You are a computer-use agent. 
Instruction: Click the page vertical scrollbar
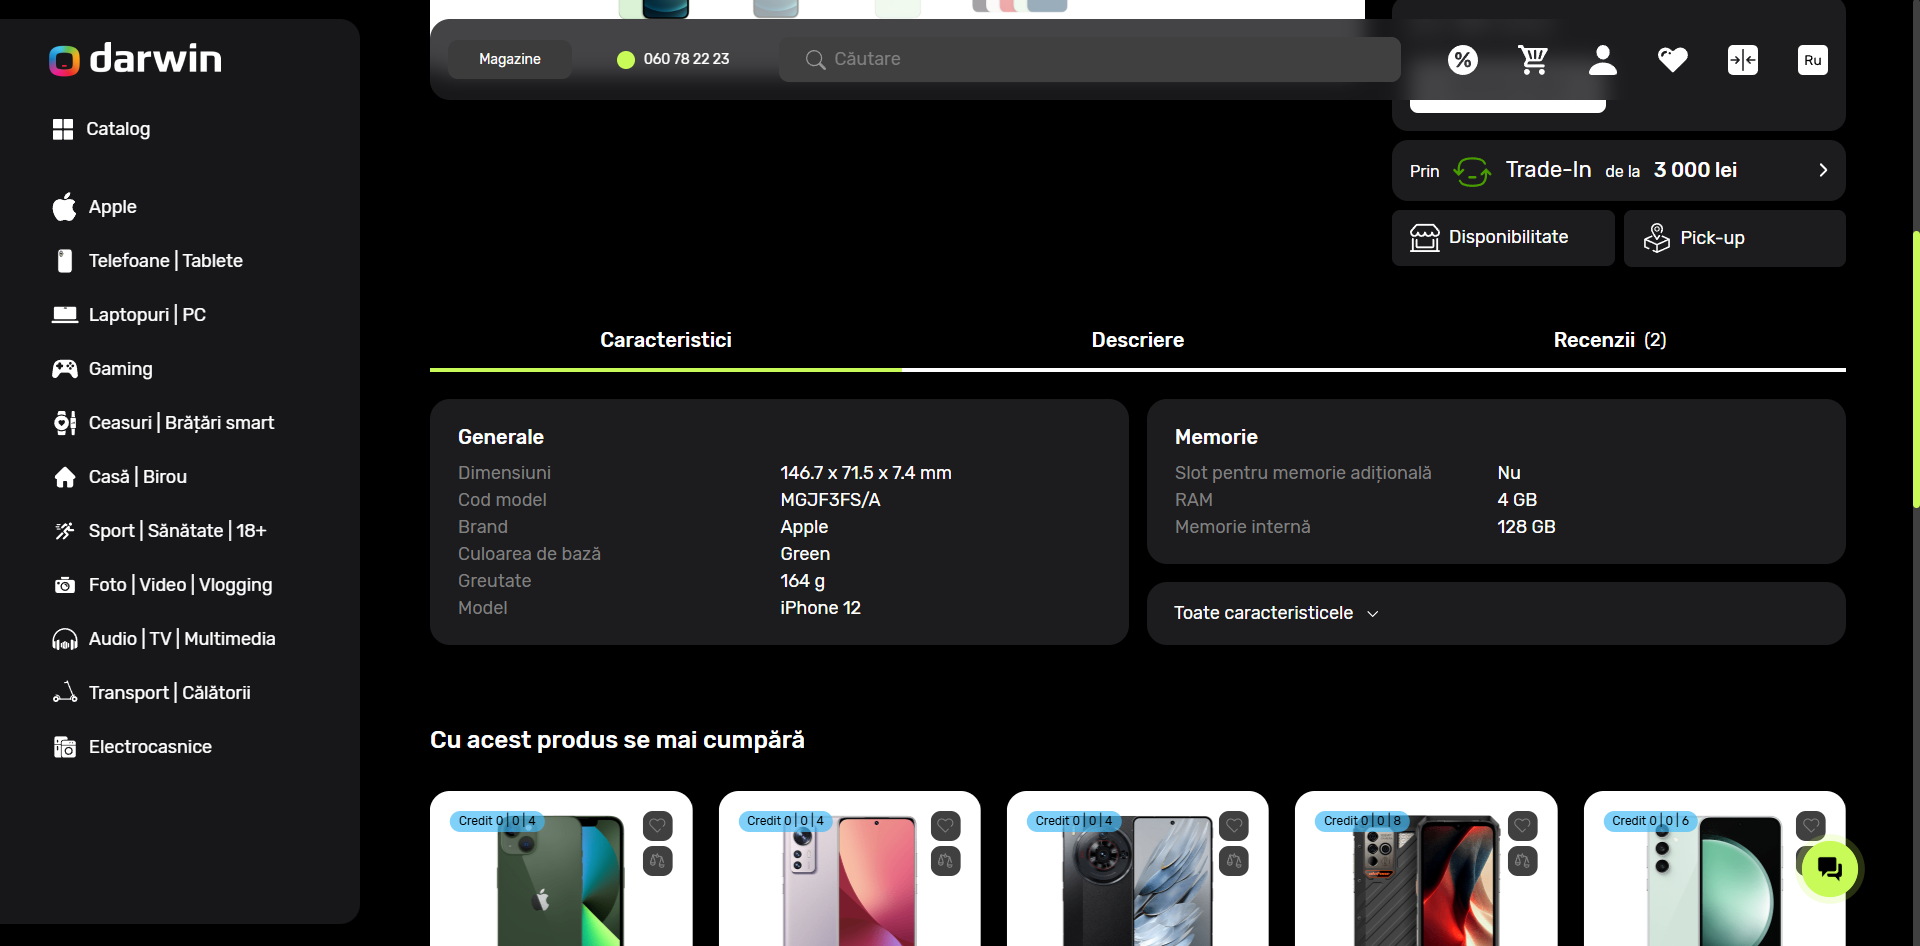(x=1915, y=370)
